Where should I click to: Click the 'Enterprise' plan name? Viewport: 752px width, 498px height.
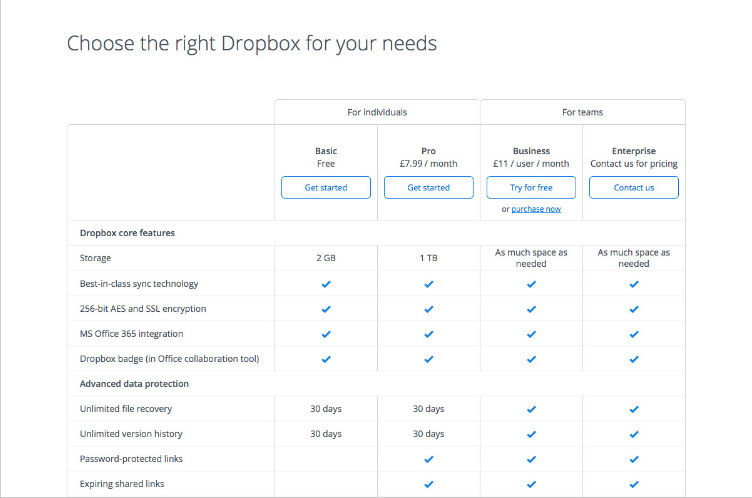(634, 151)
